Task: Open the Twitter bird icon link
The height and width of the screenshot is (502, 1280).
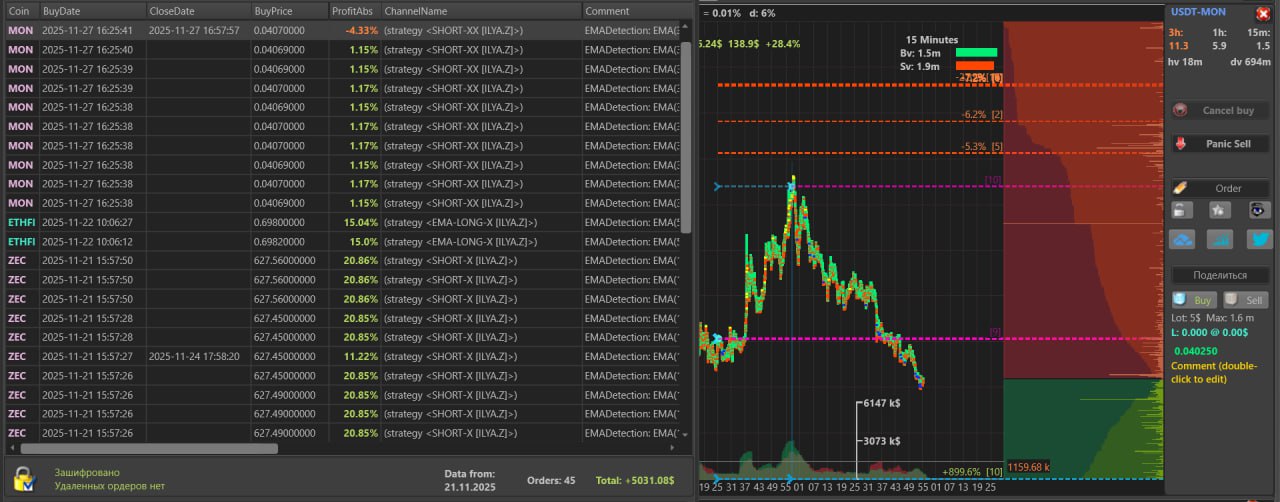Action: point(1258,239)
